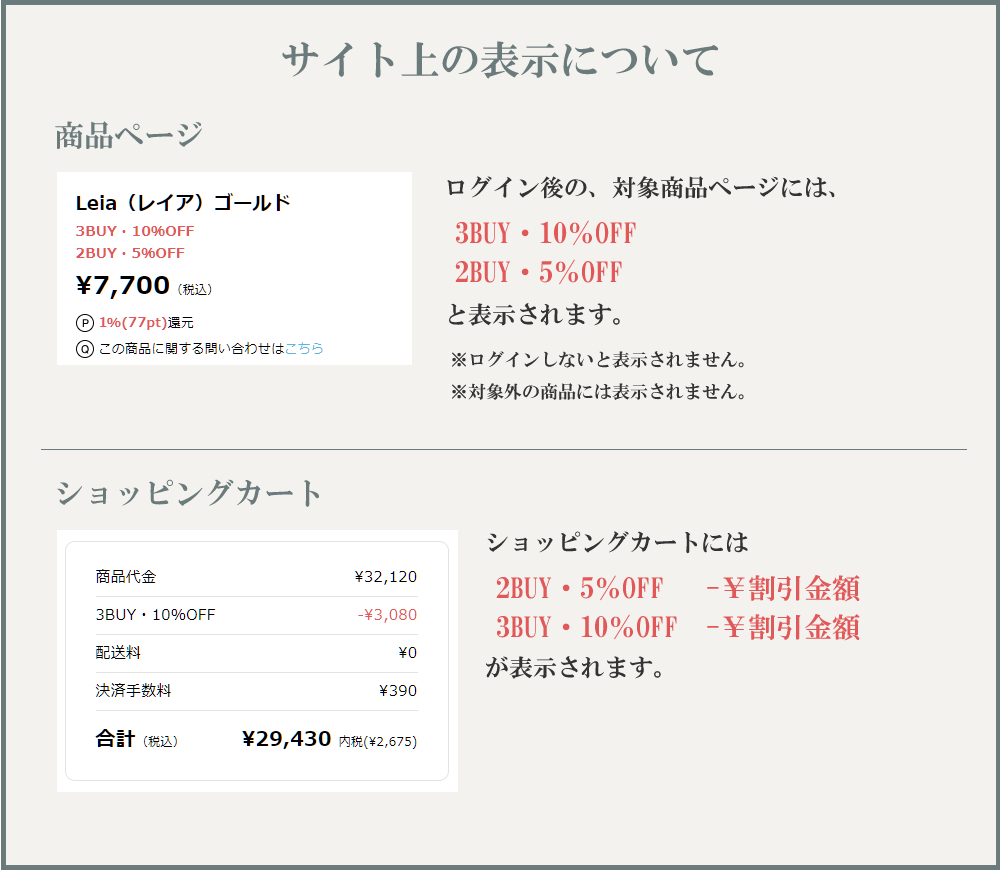The width and height of the screenshot is (1000, 870).
Task: Toggle the 決済手数料 payment fee row
Action: [253, 690]
